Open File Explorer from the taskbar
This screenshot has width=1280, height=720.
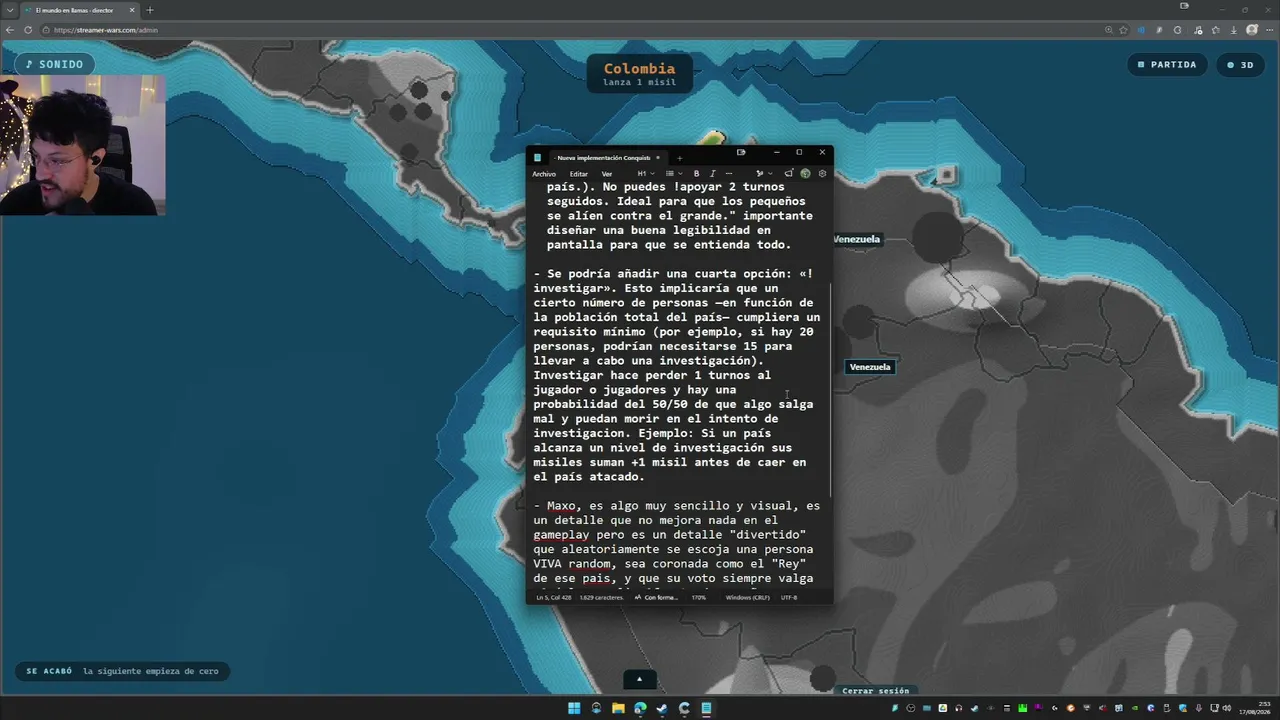pyautogui.click(x=618, y=708)
